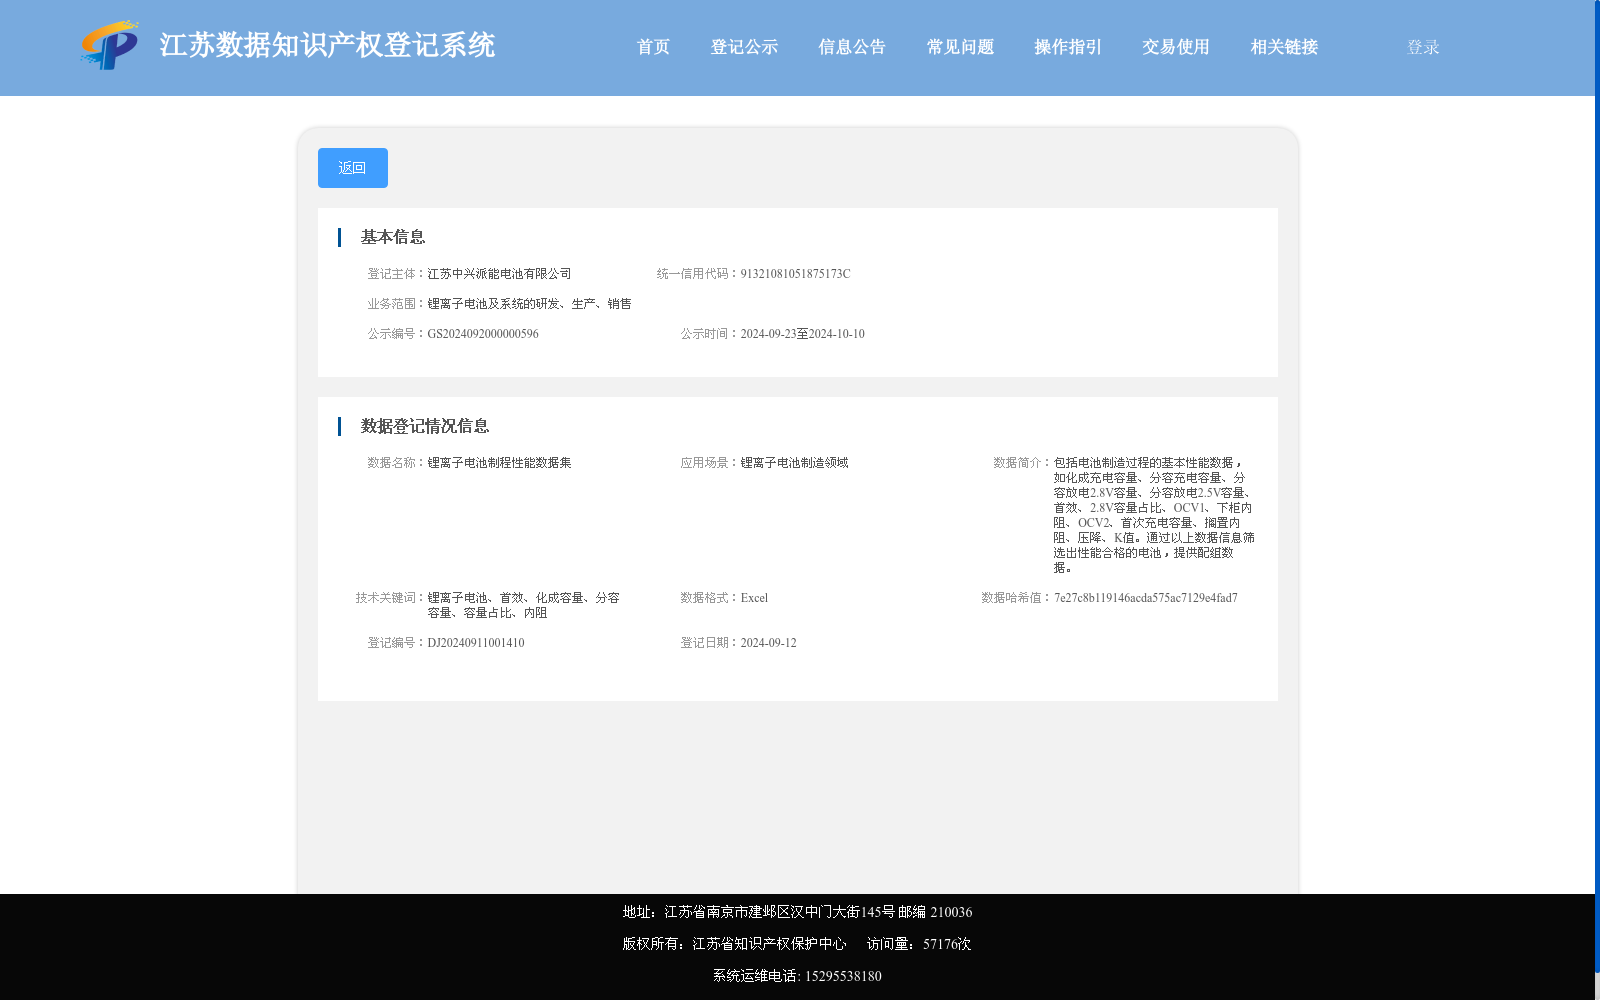Select application scenario 锂离子电池制造领域

[795, 463]
